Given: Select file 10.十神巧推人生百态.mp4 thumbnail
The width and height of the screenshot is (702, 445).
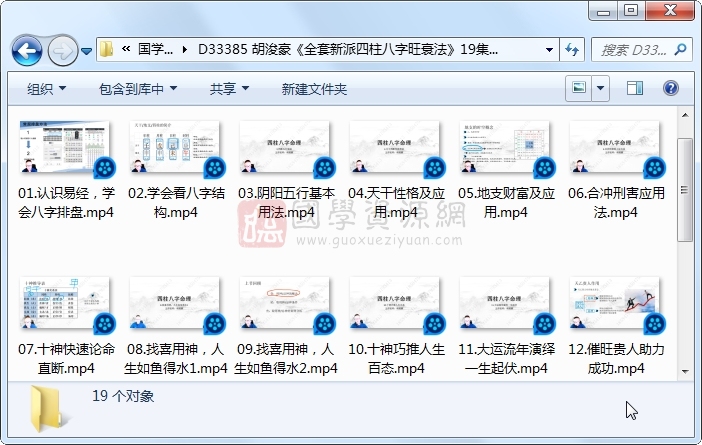Looking at the screenshot, I should [x=395, y=304].
